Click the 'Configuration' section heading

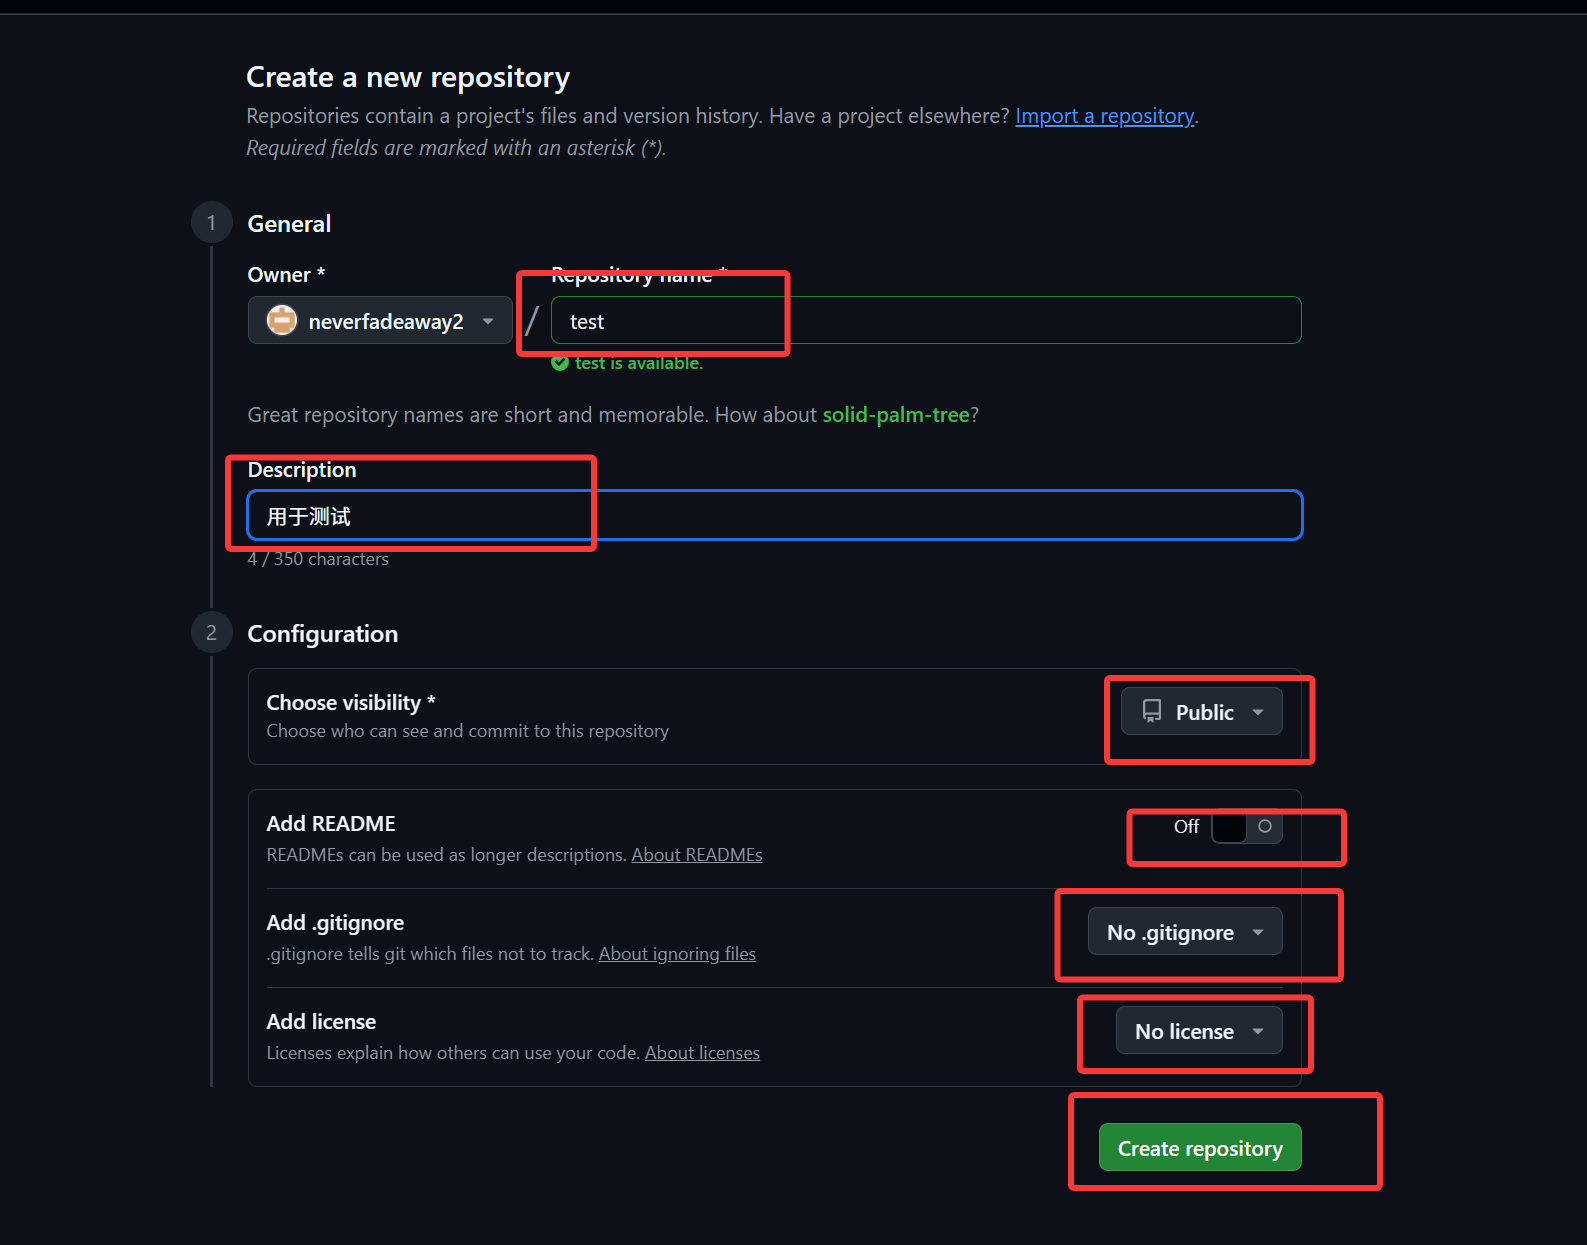click(322, 634)
